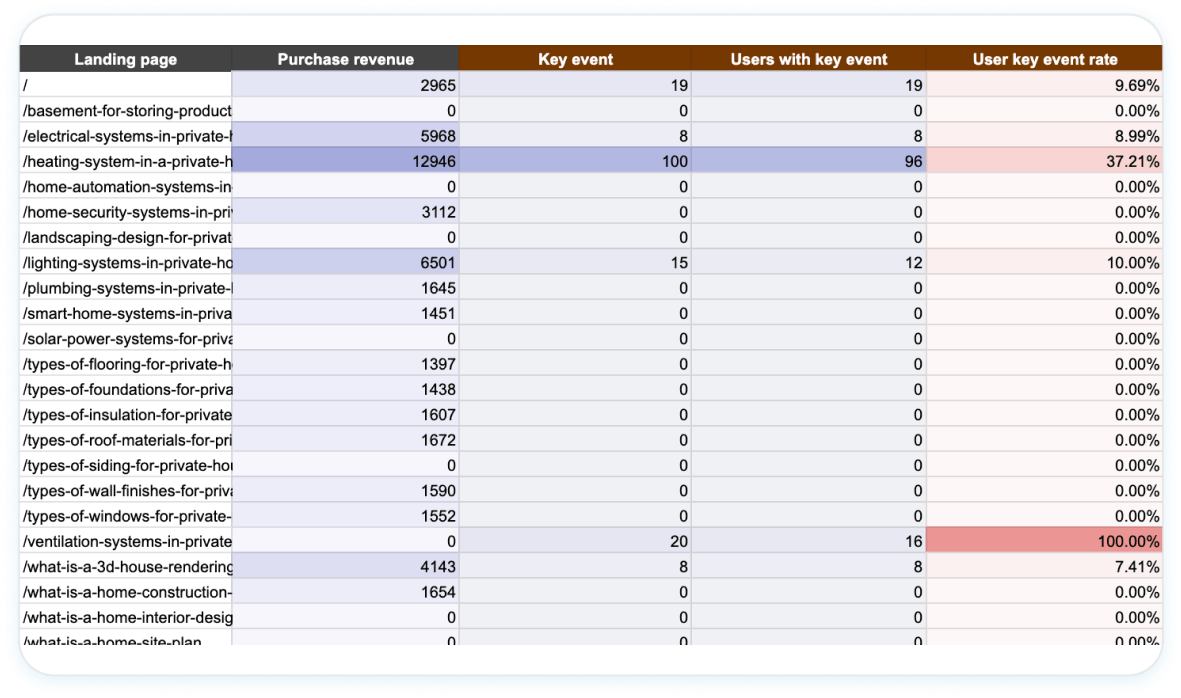This screenshot has height=698, width=1181.
Task: Click the Key event cell showing 20
Action: tap(574, 541)
